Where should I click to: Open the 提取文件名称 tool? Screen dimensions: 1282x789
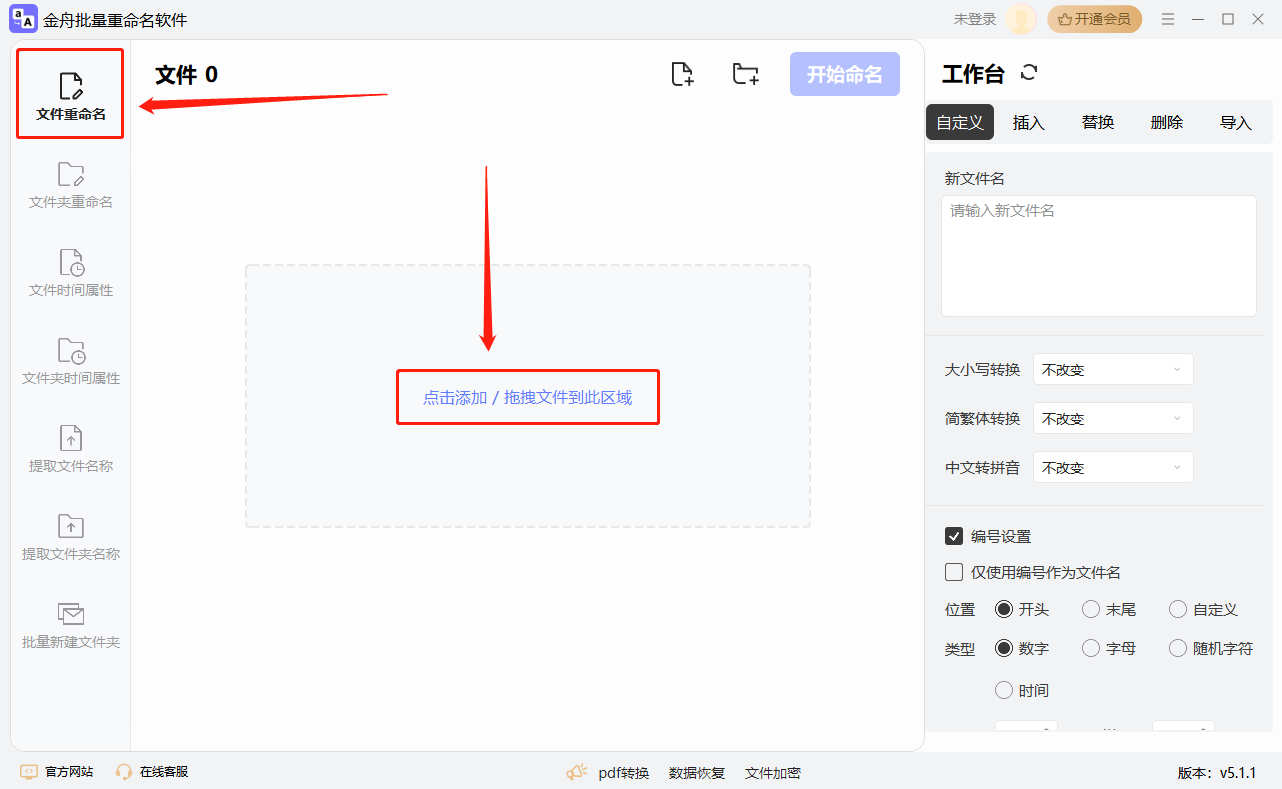[71, 449]
